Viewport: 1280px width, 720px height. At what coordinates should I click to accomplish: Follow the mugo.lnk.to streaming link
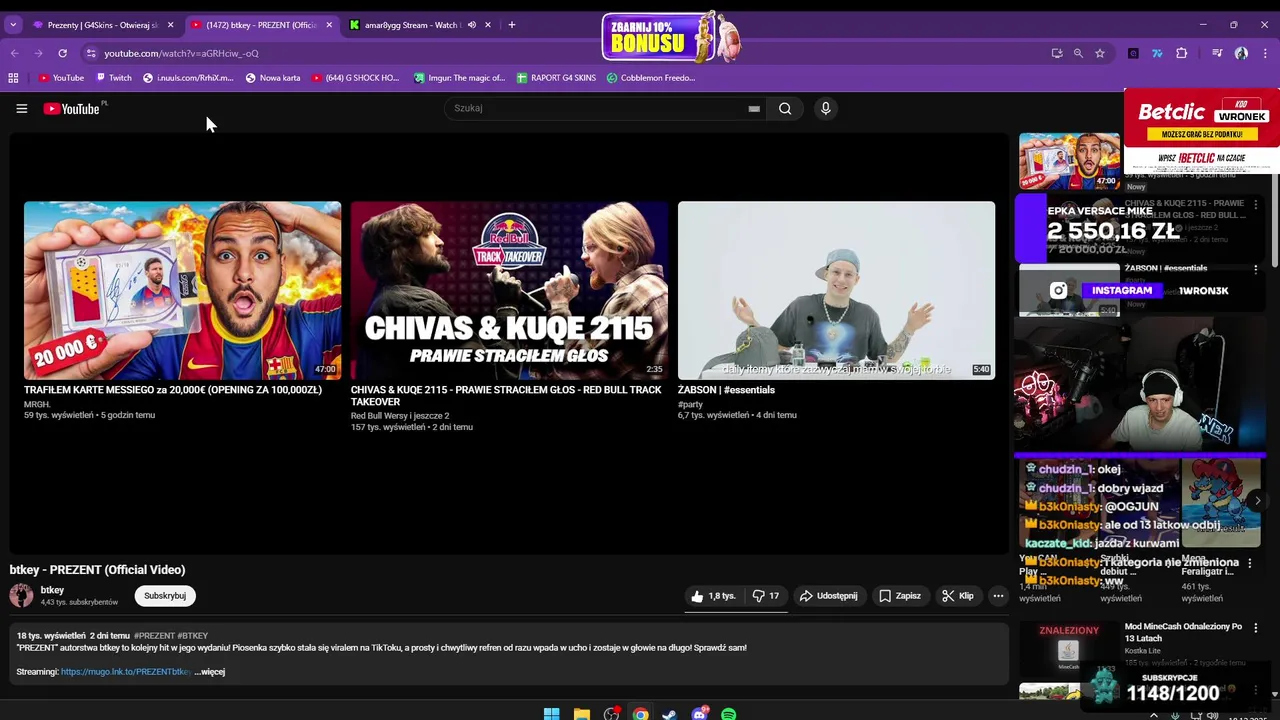pyautogui.click(x=126, y=672)
